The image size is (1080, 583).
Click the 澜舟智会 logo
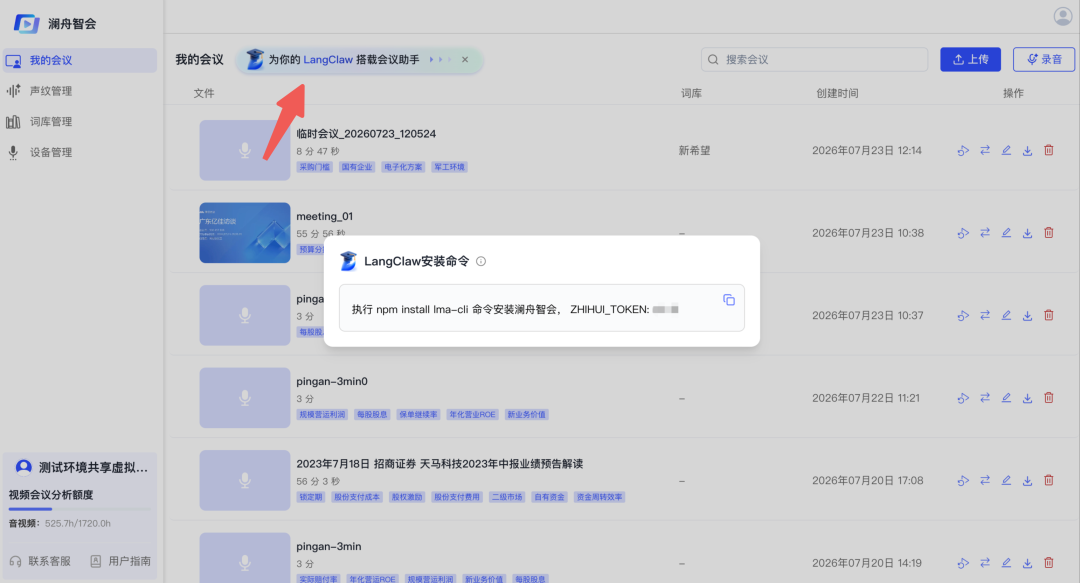(55, 23)
